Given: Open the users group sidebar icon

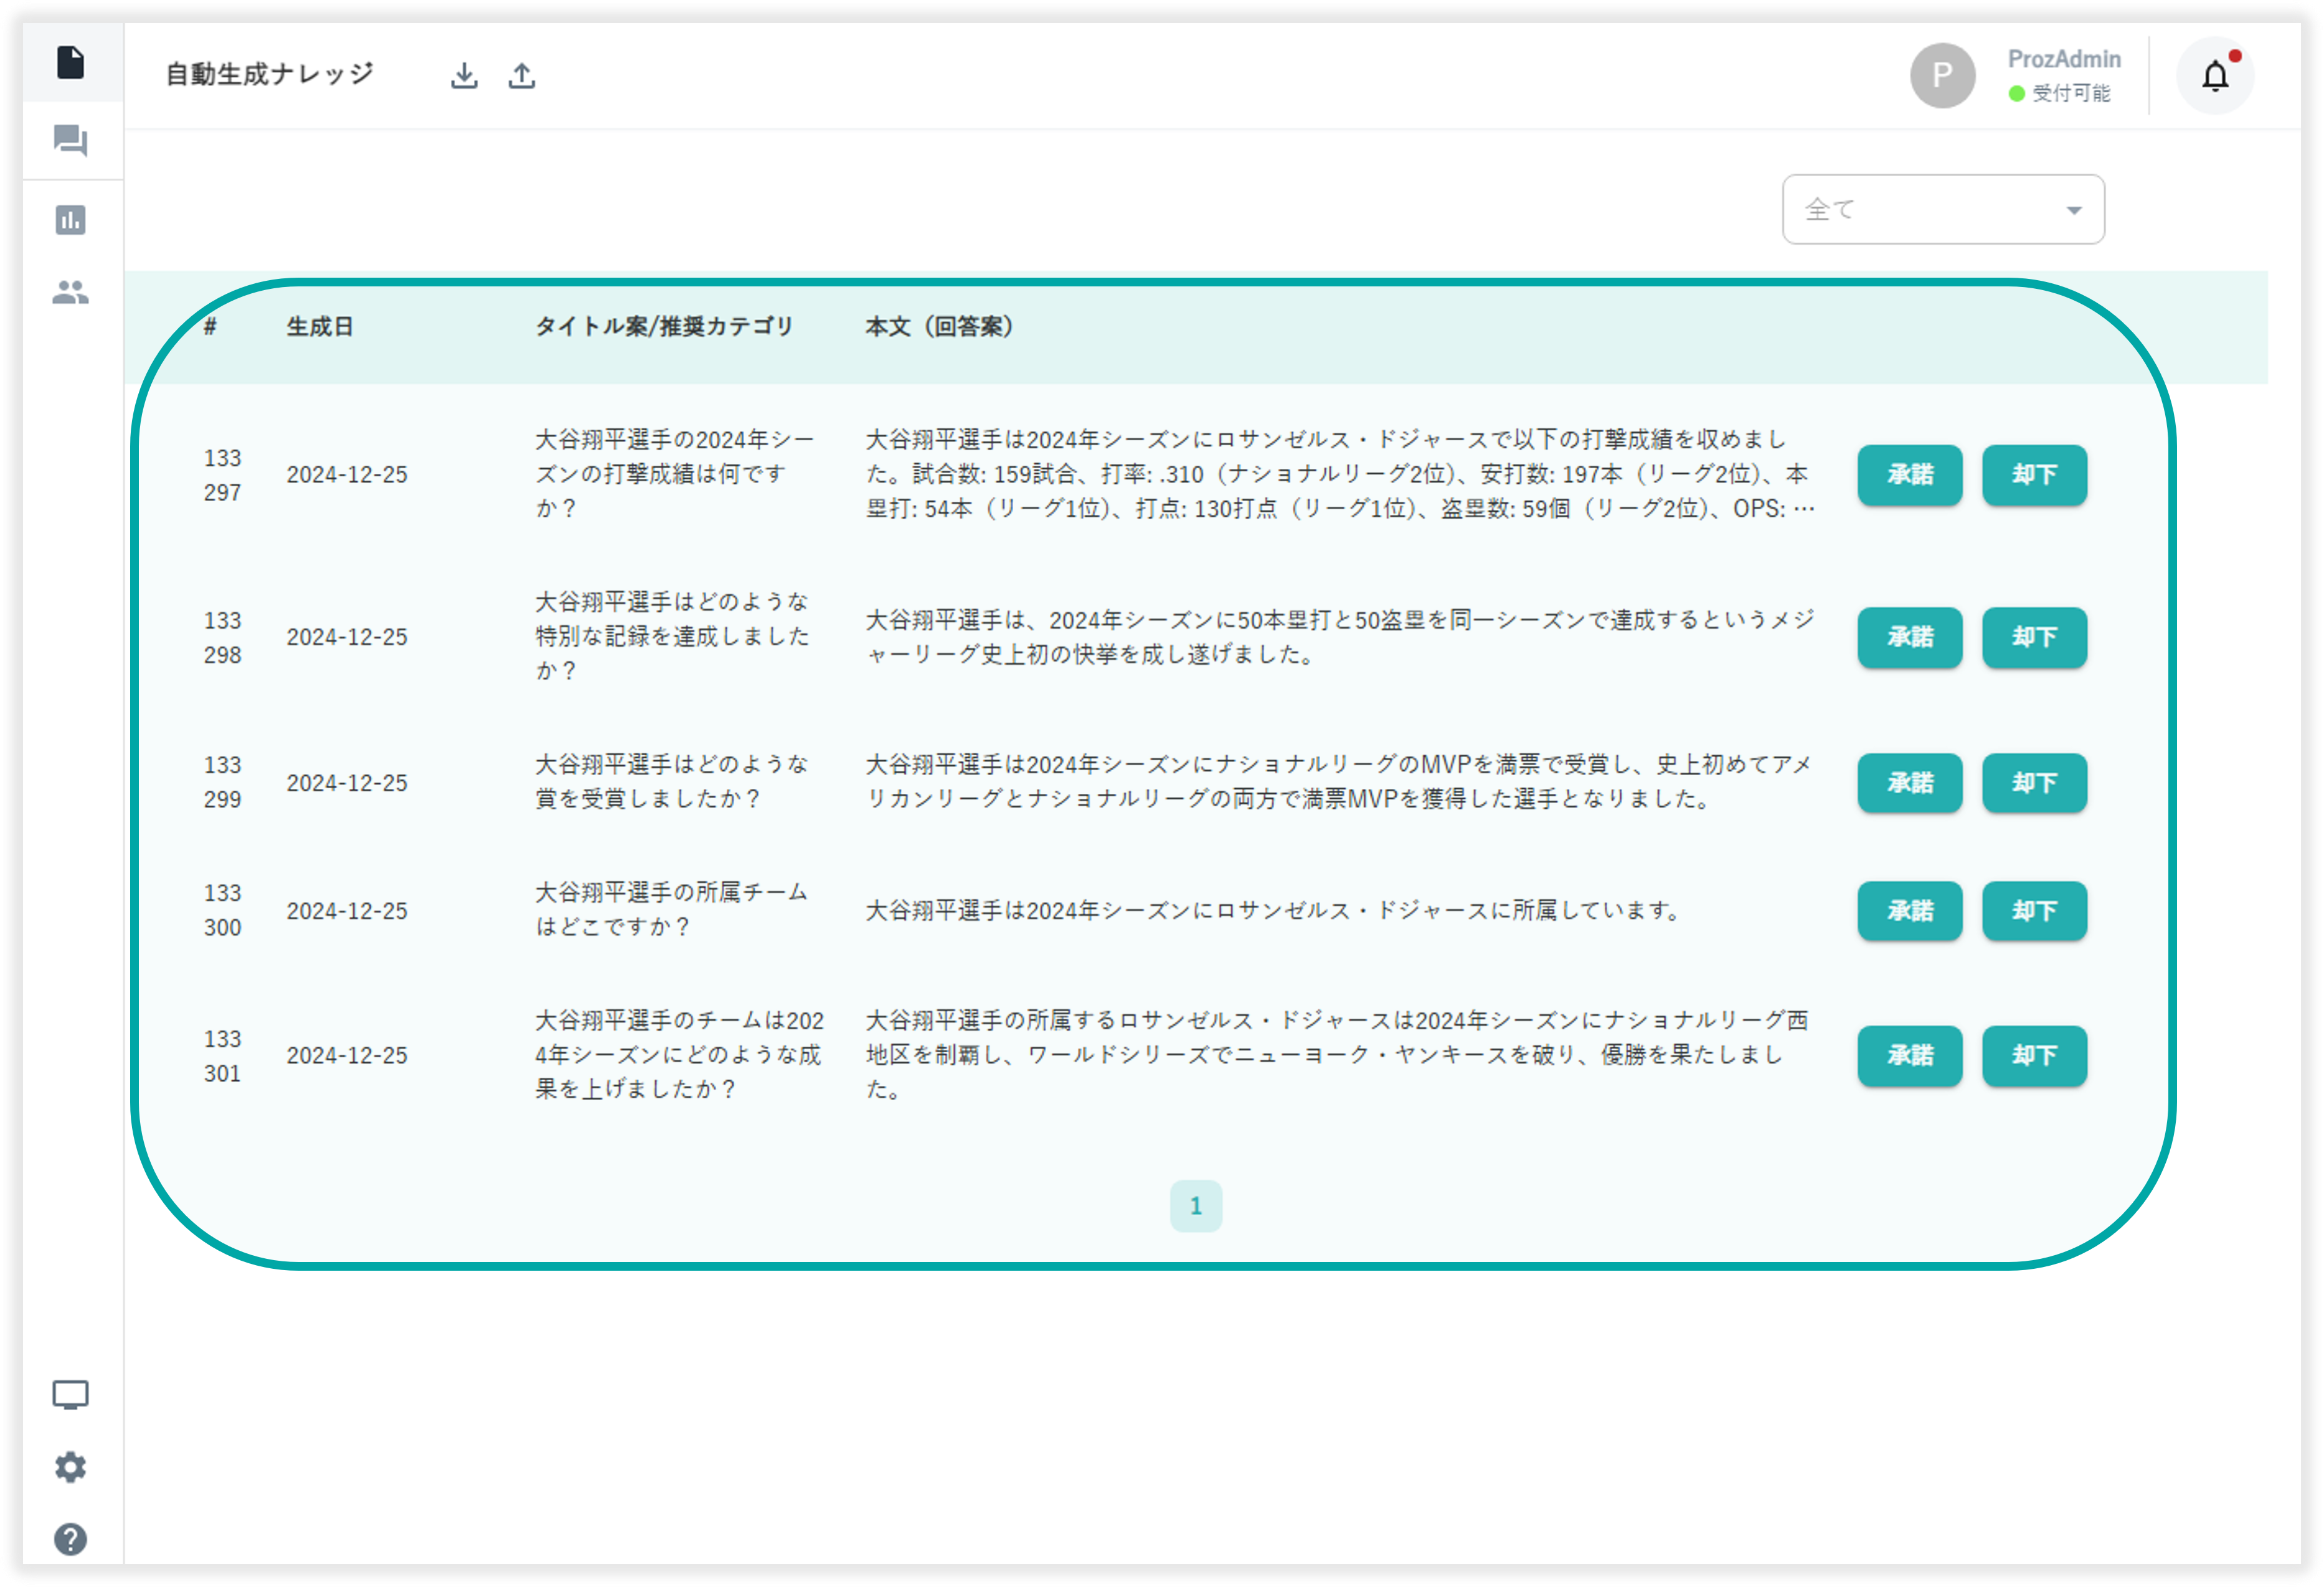Looking at the screenshot, I should click(70, 292).
